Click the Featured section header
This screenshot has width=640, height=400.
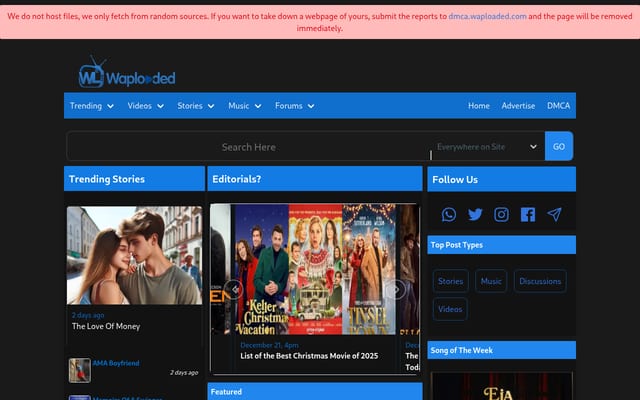[x=315, y=391]
